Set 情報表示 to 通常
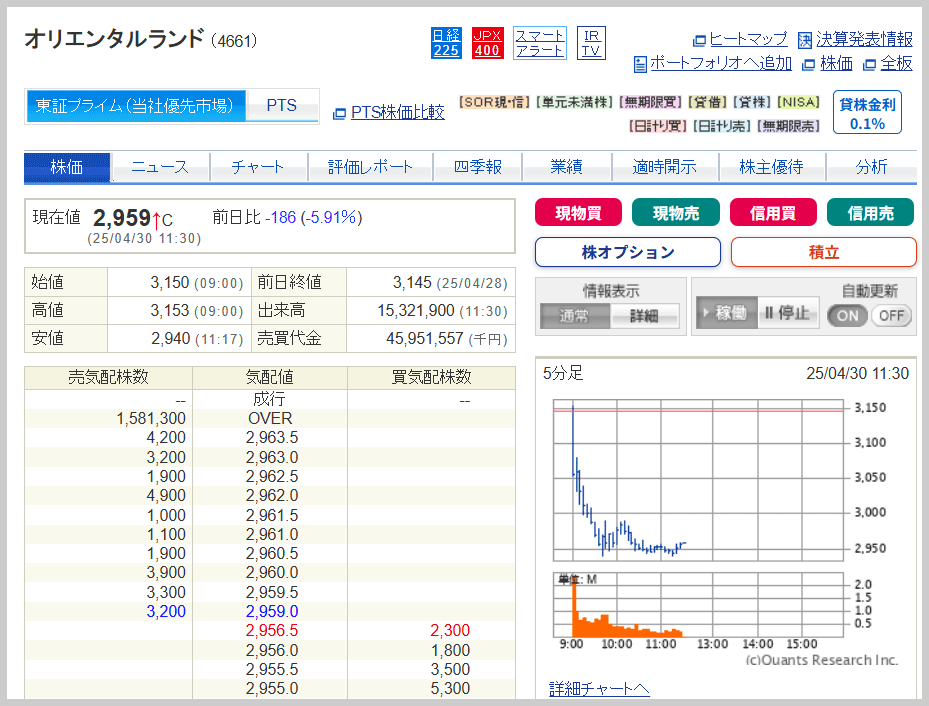Image resolution: width=929 pixels, height=706 pixels. (x=574, y=316)
